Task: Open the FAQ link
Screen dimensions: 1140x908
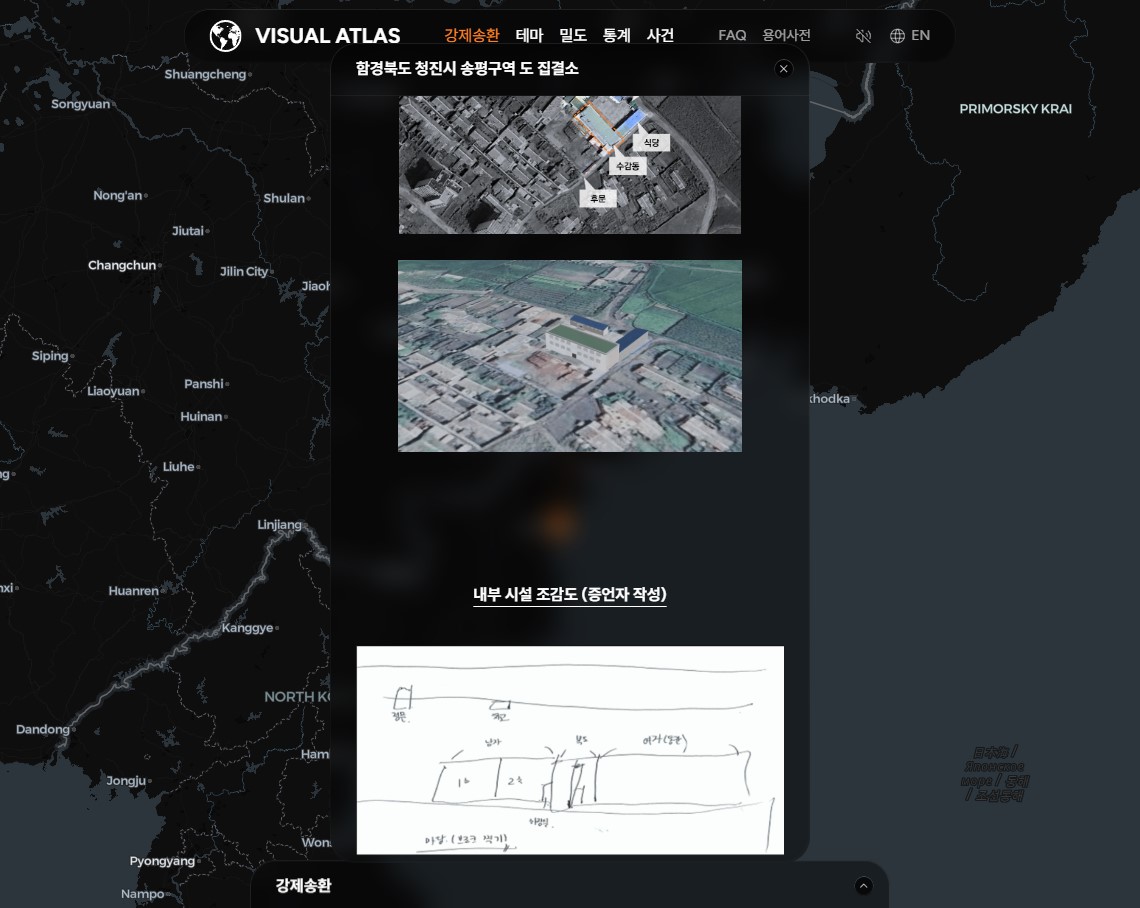Action: [732, 35]
